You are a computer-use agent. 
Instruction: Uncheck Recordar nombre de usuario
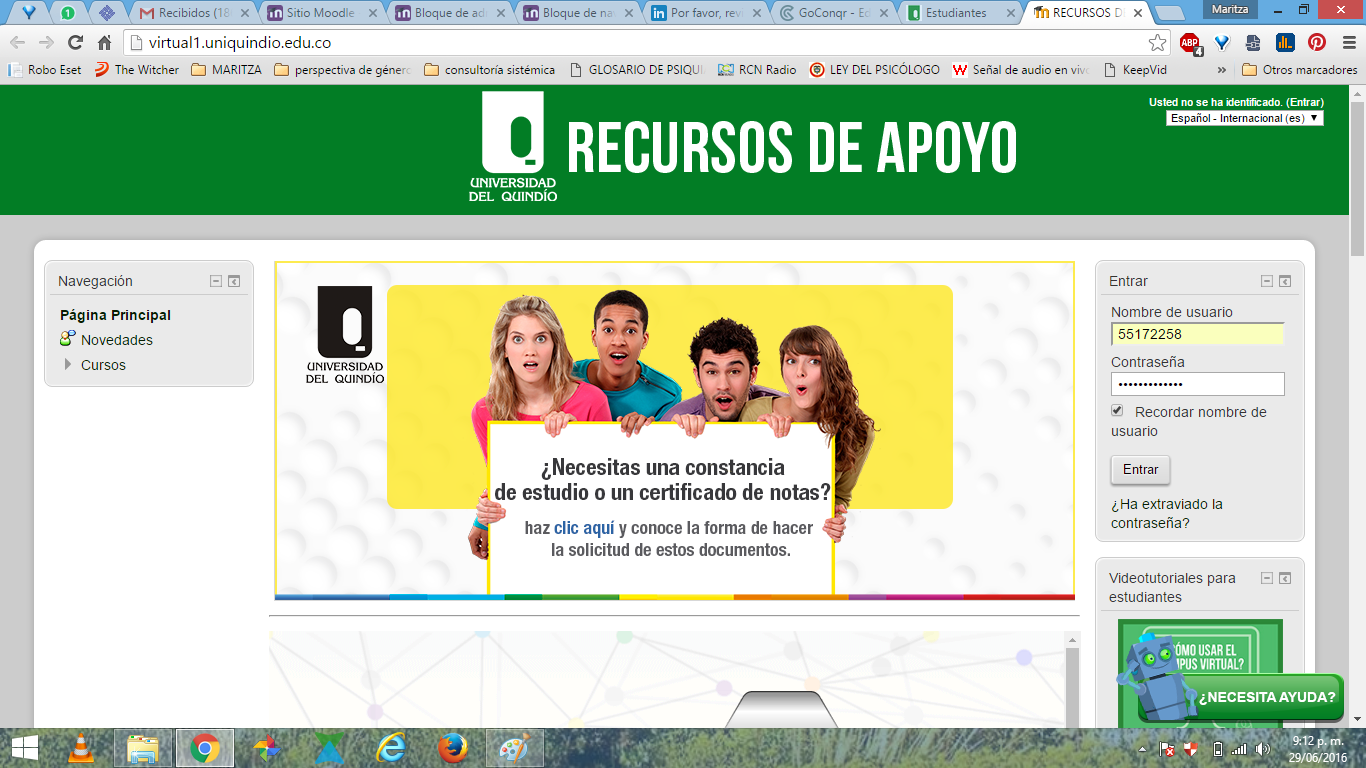(1117, 411)
